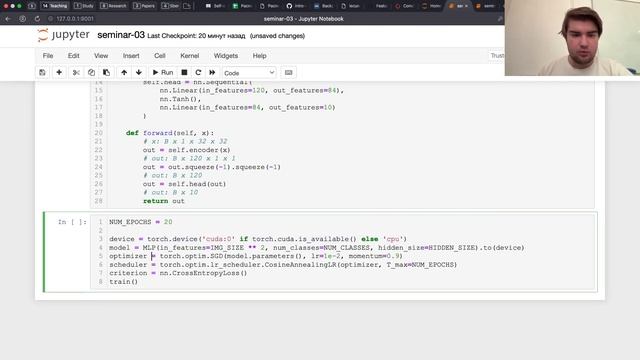
Task: Run the current cell
Action: 163,72
